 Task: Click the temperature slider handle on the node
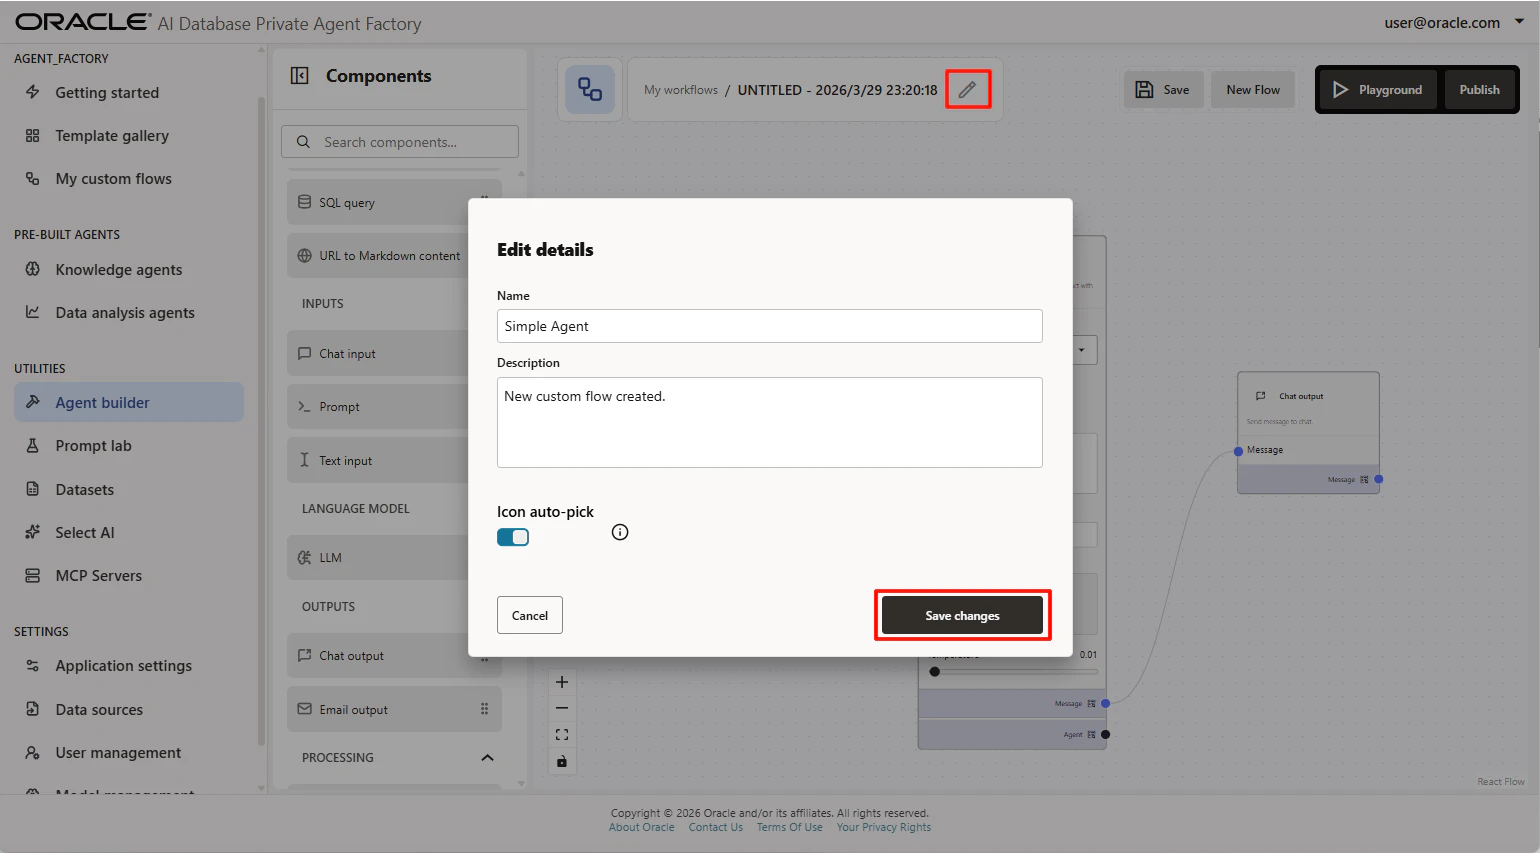(x=935, y=672)
